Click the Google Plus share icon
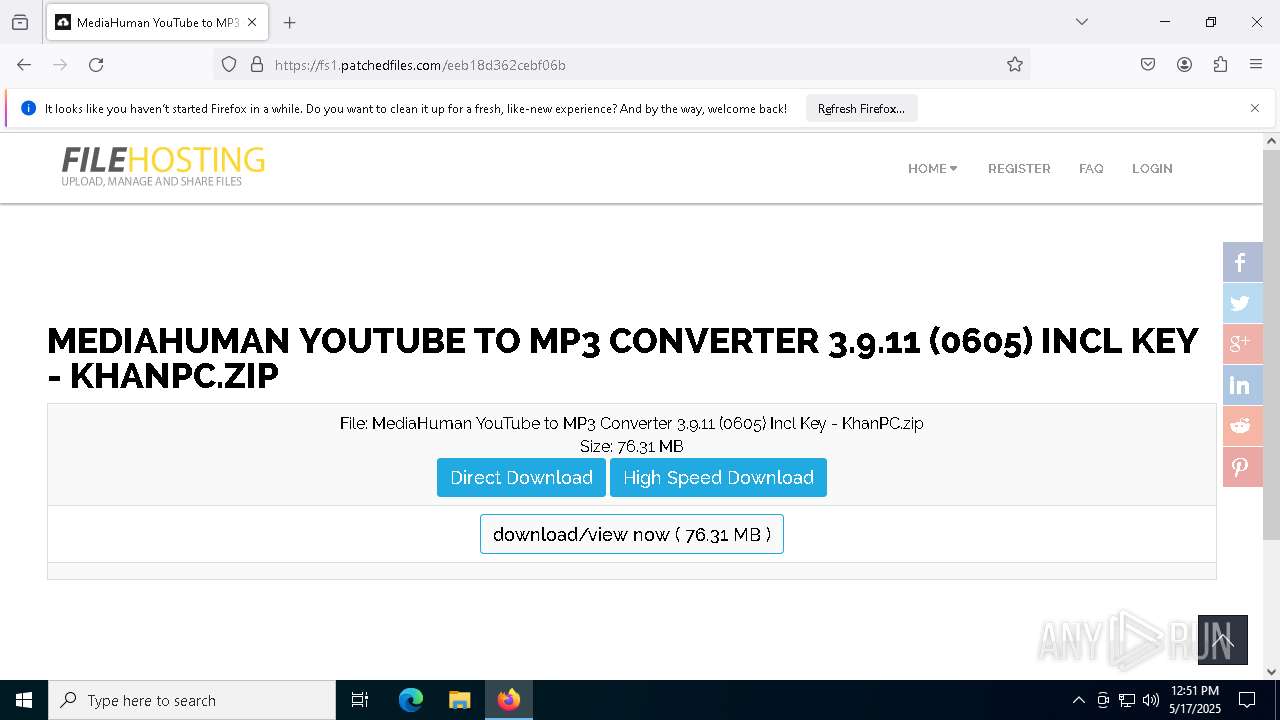This screenshot has width=1280, height=720. [1242, 345]
